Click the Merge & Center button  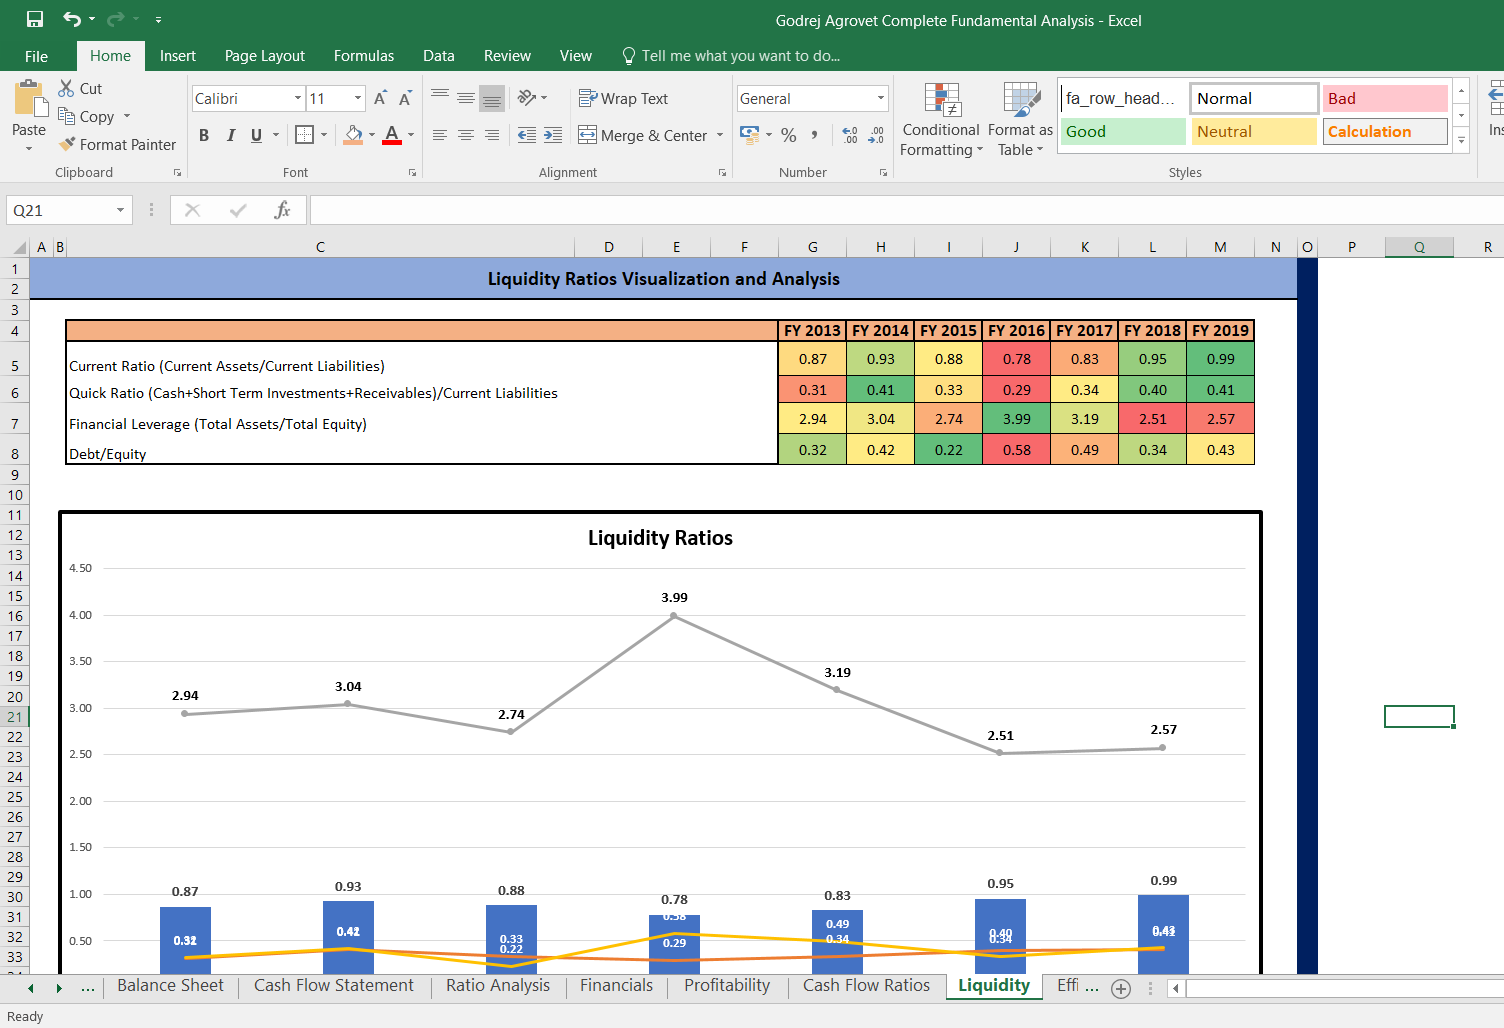pyautogui.click(x=643, y=135)
